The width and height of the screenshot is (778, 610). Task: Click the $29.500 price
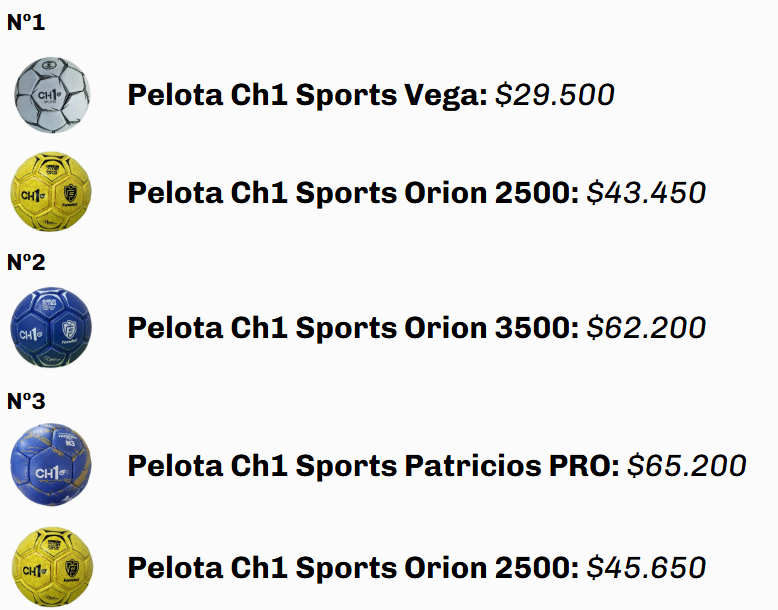pyautogui.click(x=555, y=95)
